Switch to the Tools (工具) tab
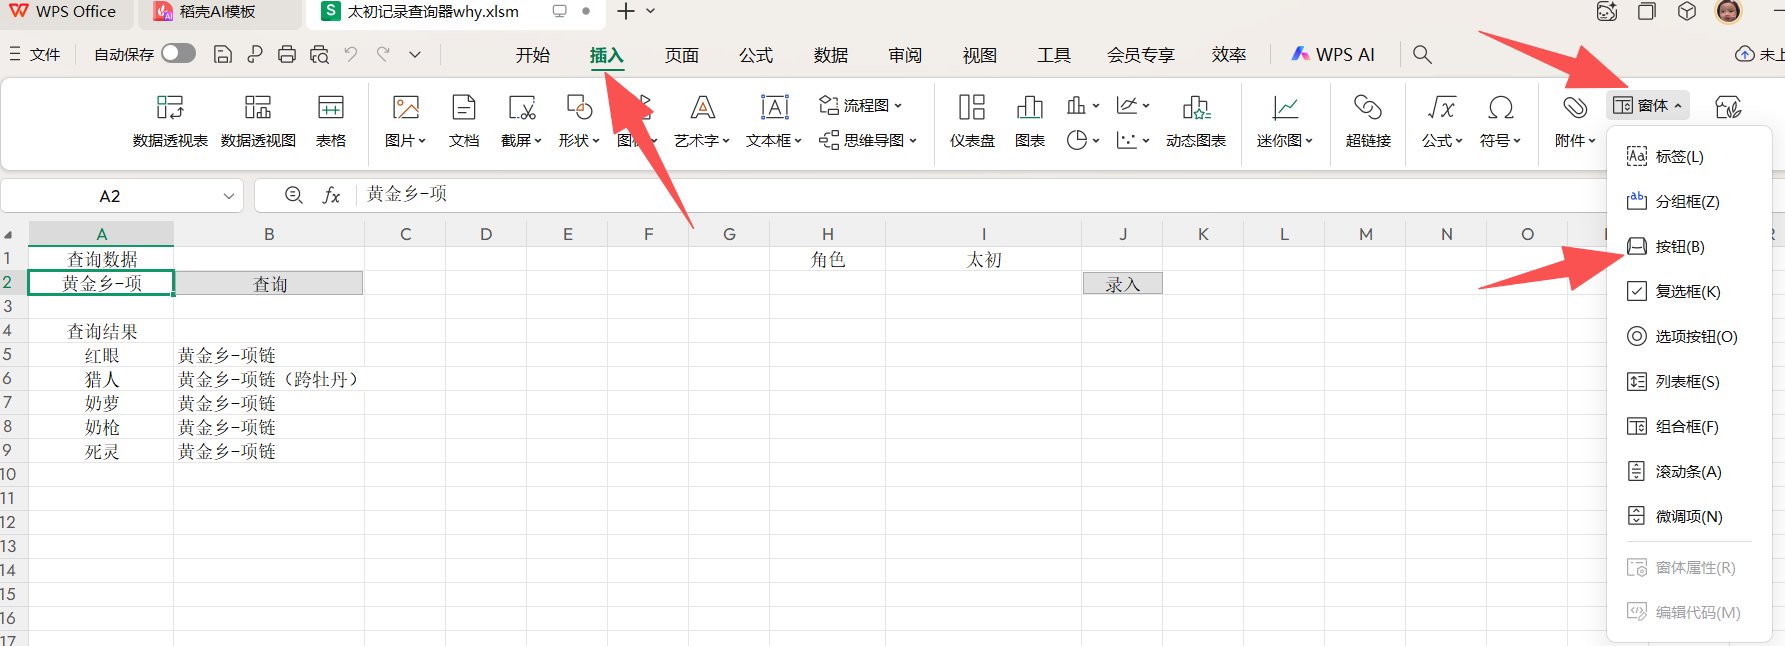The height and width of the screenshot is (646, 1785). [x=1054, y=55]
